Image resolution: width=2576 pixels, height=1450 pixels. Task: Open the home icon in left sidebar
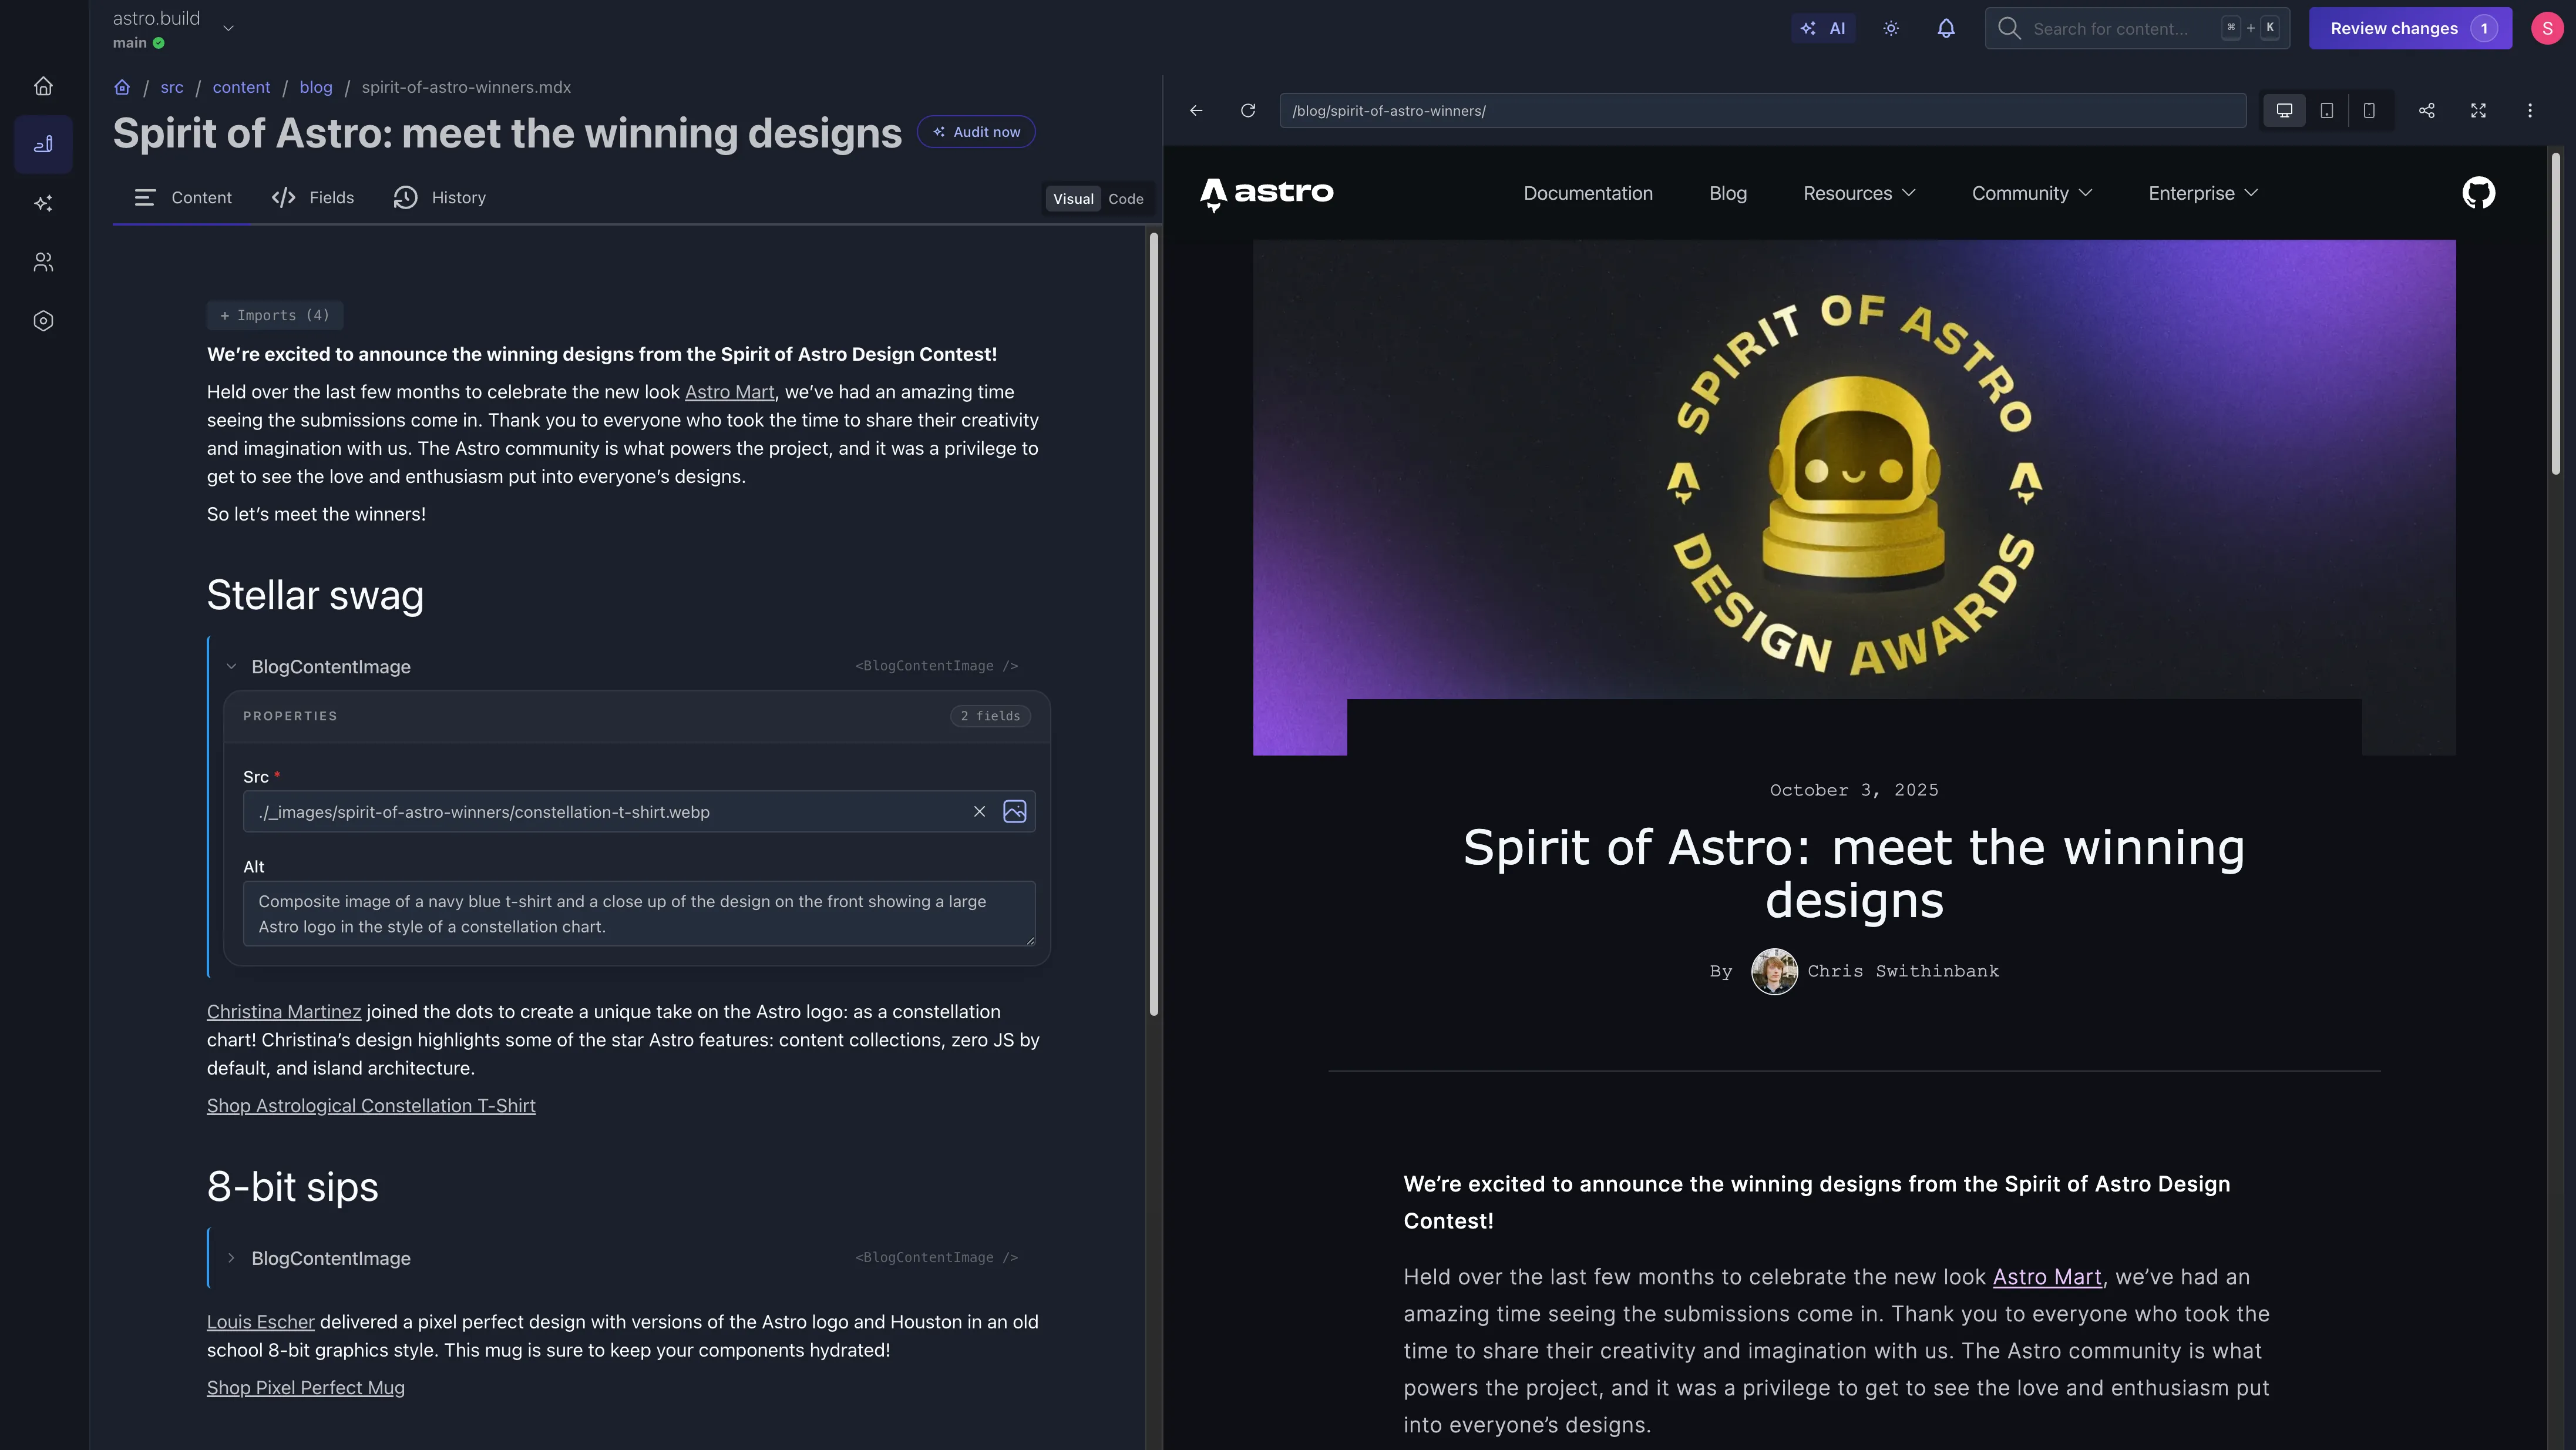(x=43, y=86)
